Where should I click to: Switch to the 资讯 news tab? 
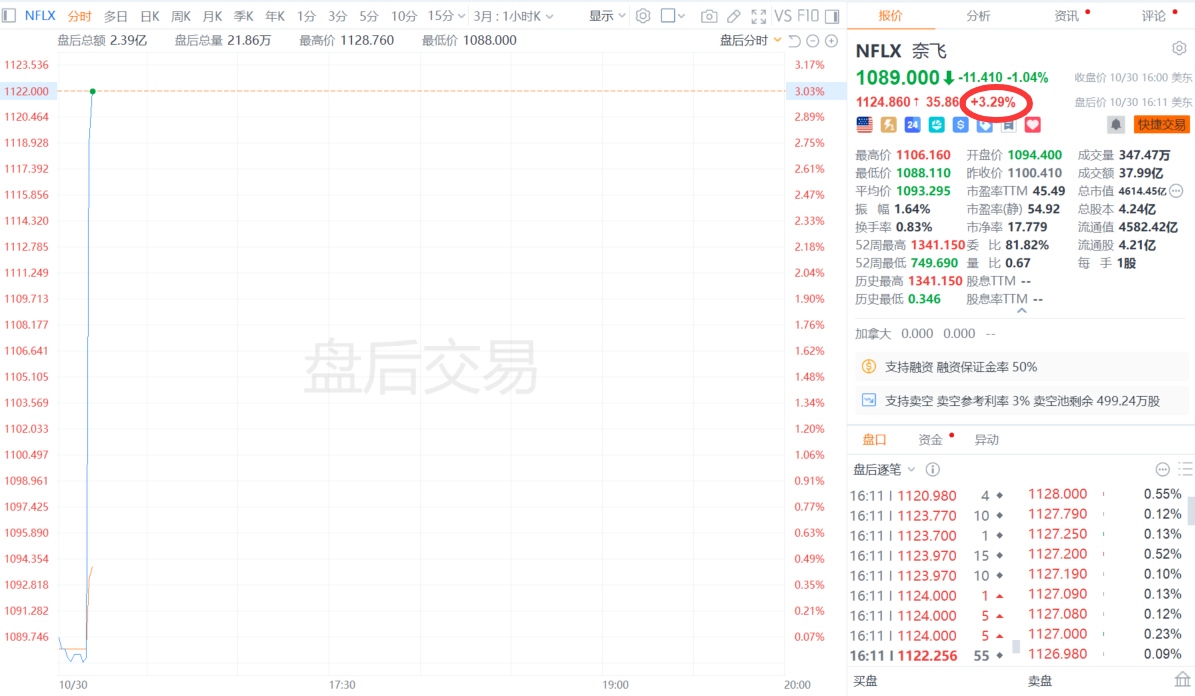coord(1067,16)
